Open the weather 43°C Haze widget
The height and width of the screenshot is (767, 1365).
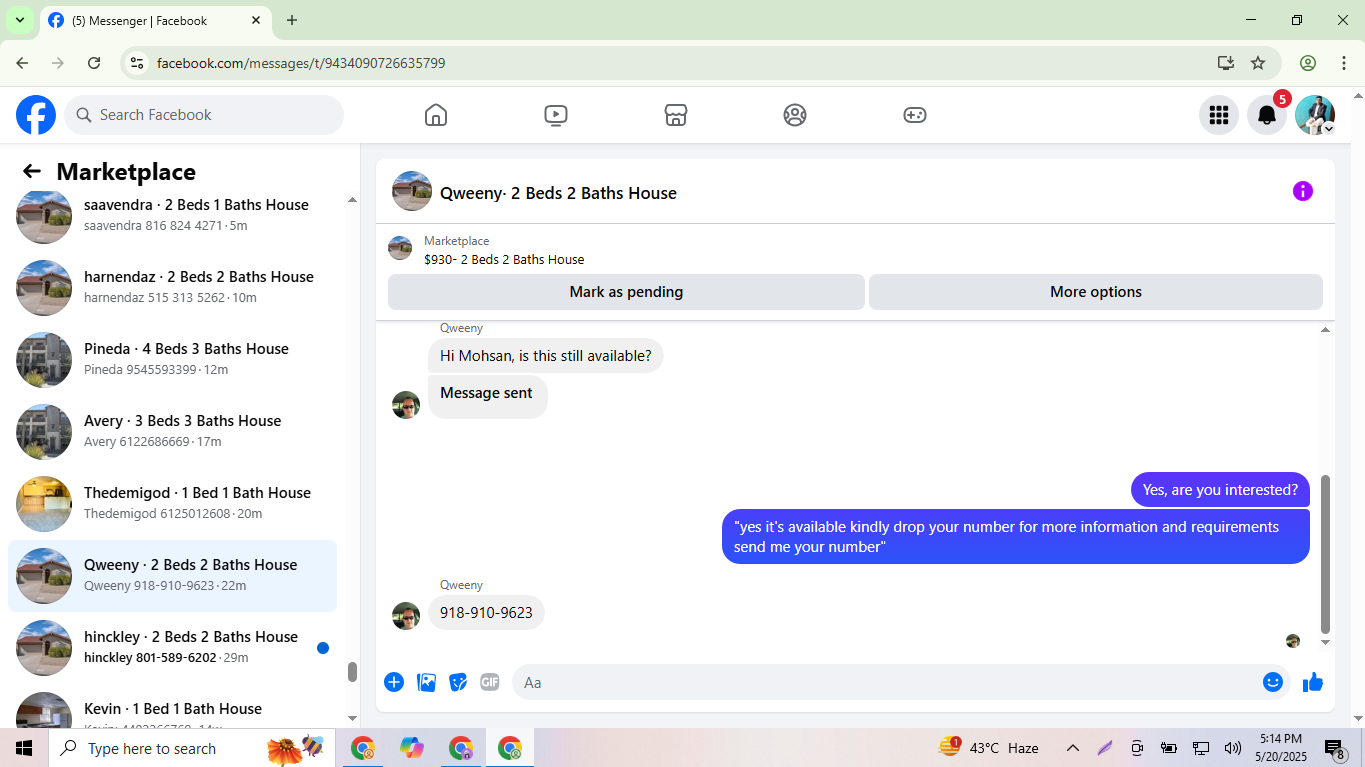[989, 748]
